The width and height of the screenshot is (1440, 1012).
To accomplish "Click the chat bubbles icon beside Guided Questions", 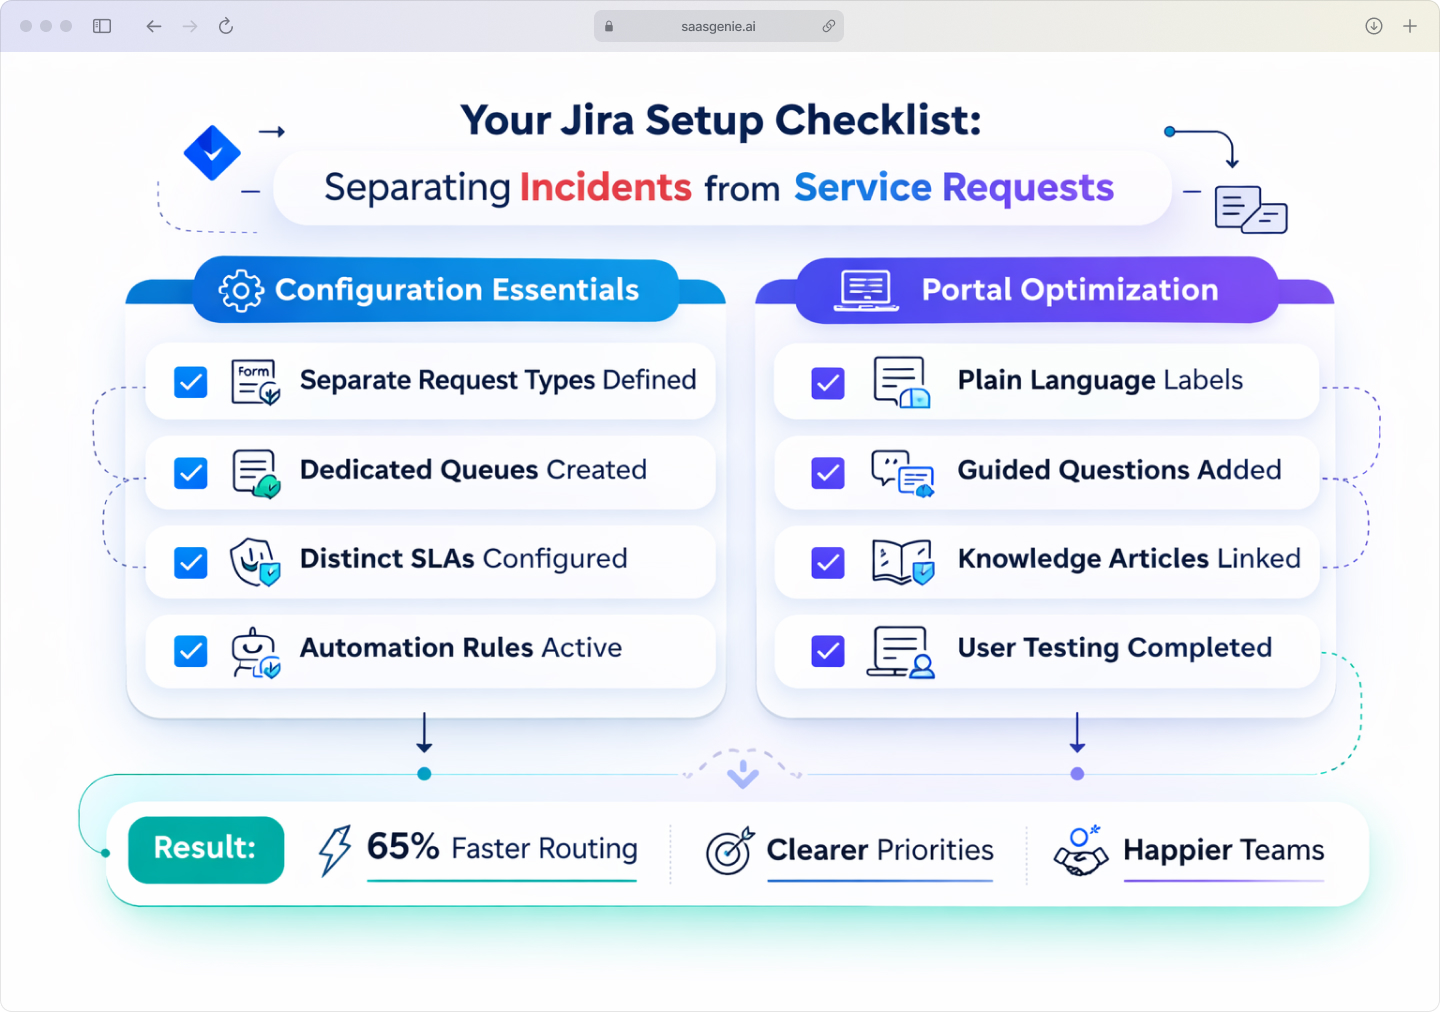I will point(900,472).
